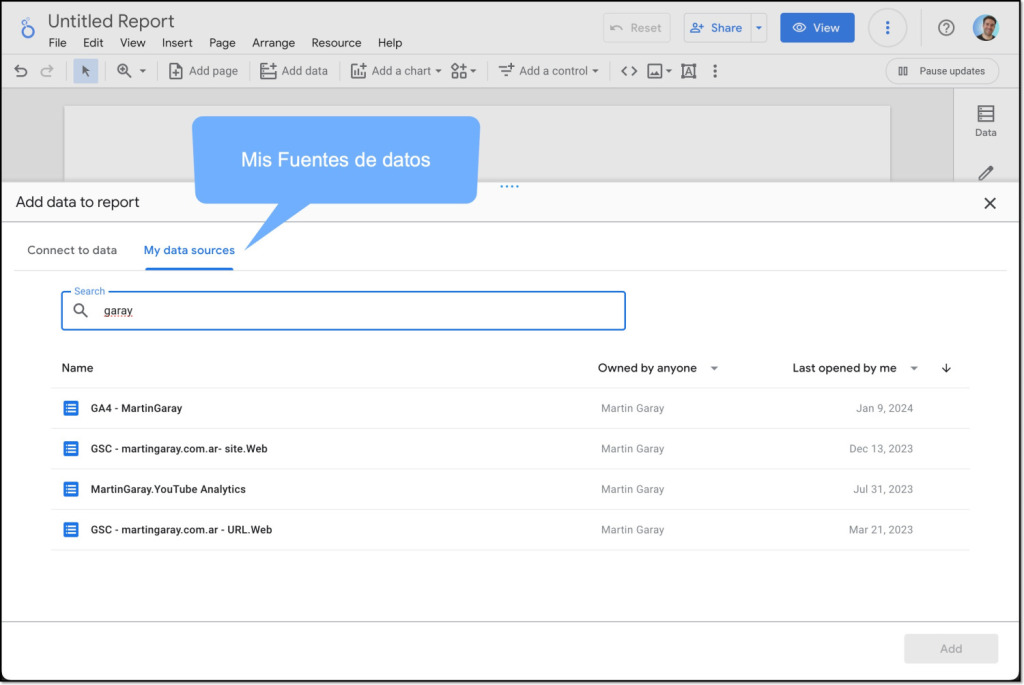Click the Mar 21, 2023 date cell
1024x685 pixels.
(880, 530)
